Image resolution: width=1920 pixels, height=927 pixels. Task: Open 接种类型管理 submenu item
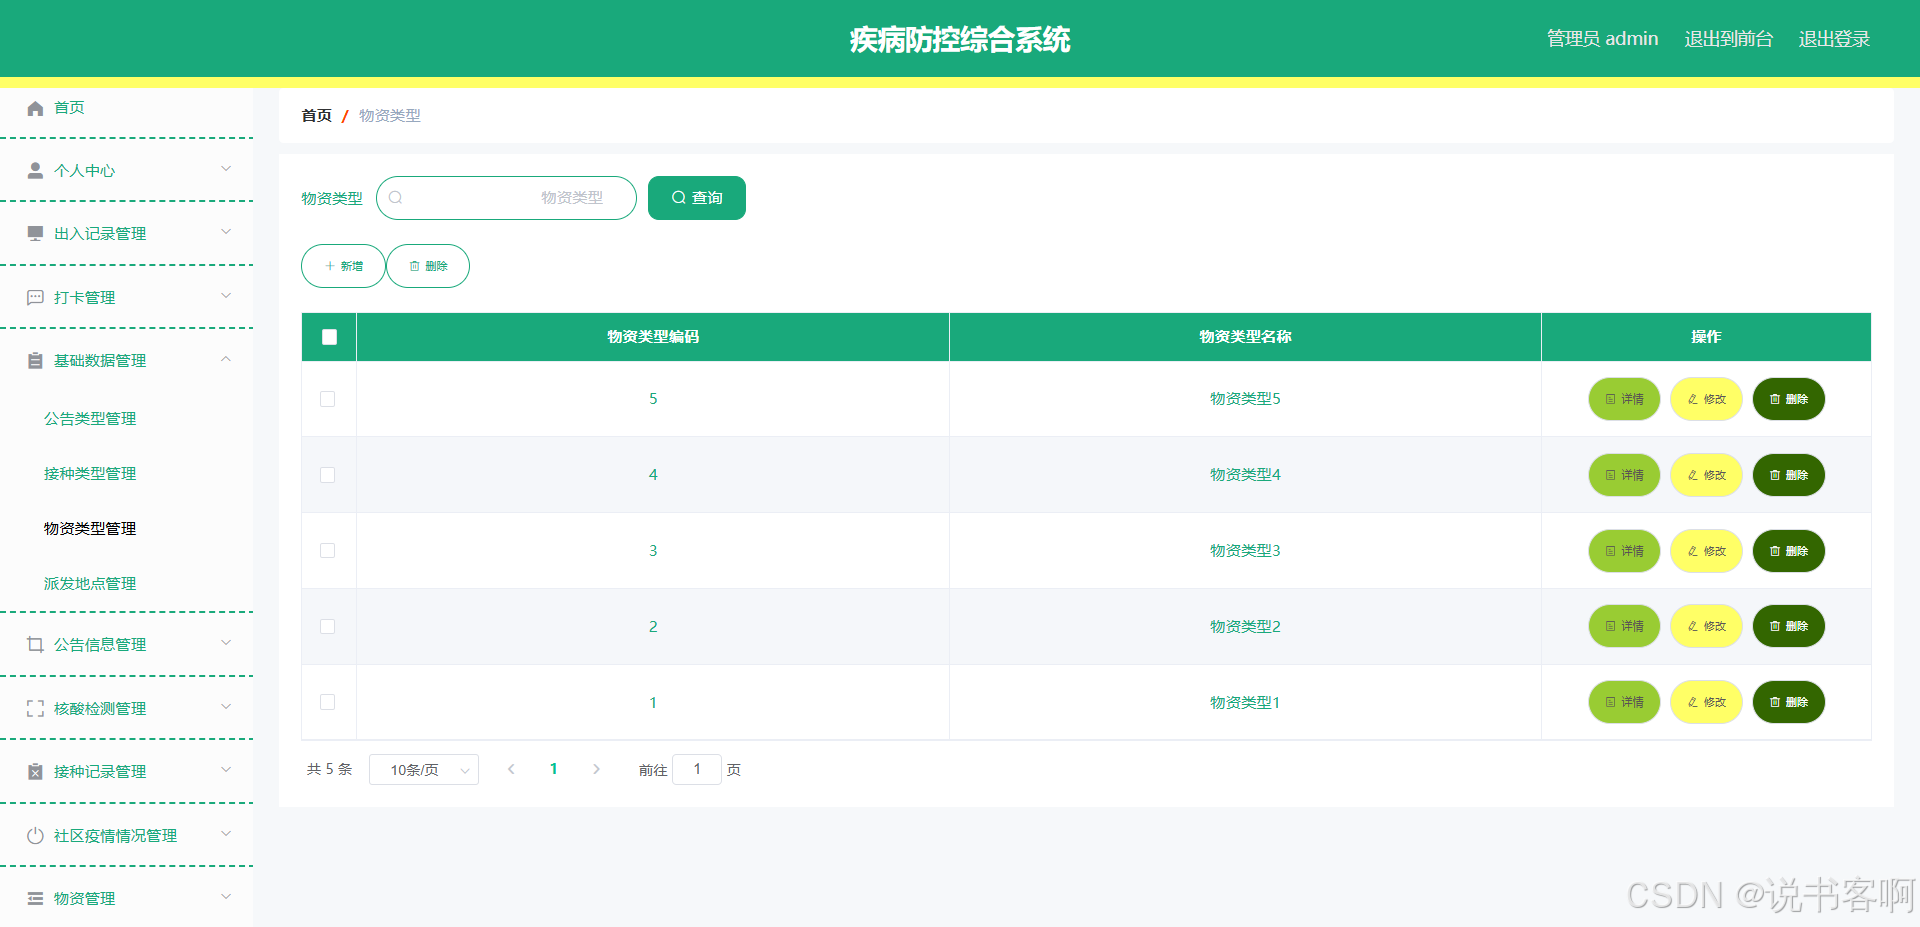pyautogui.click(x=90, y=474)
